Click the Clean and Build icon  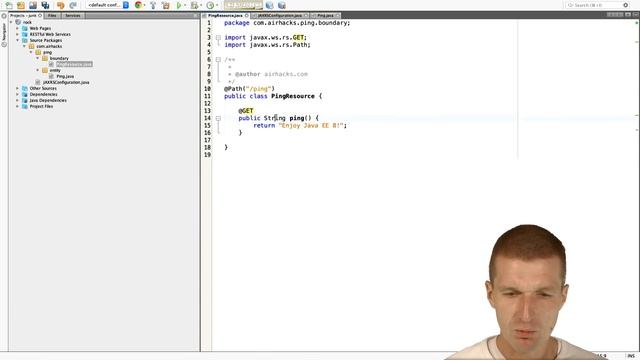point(166,5)
